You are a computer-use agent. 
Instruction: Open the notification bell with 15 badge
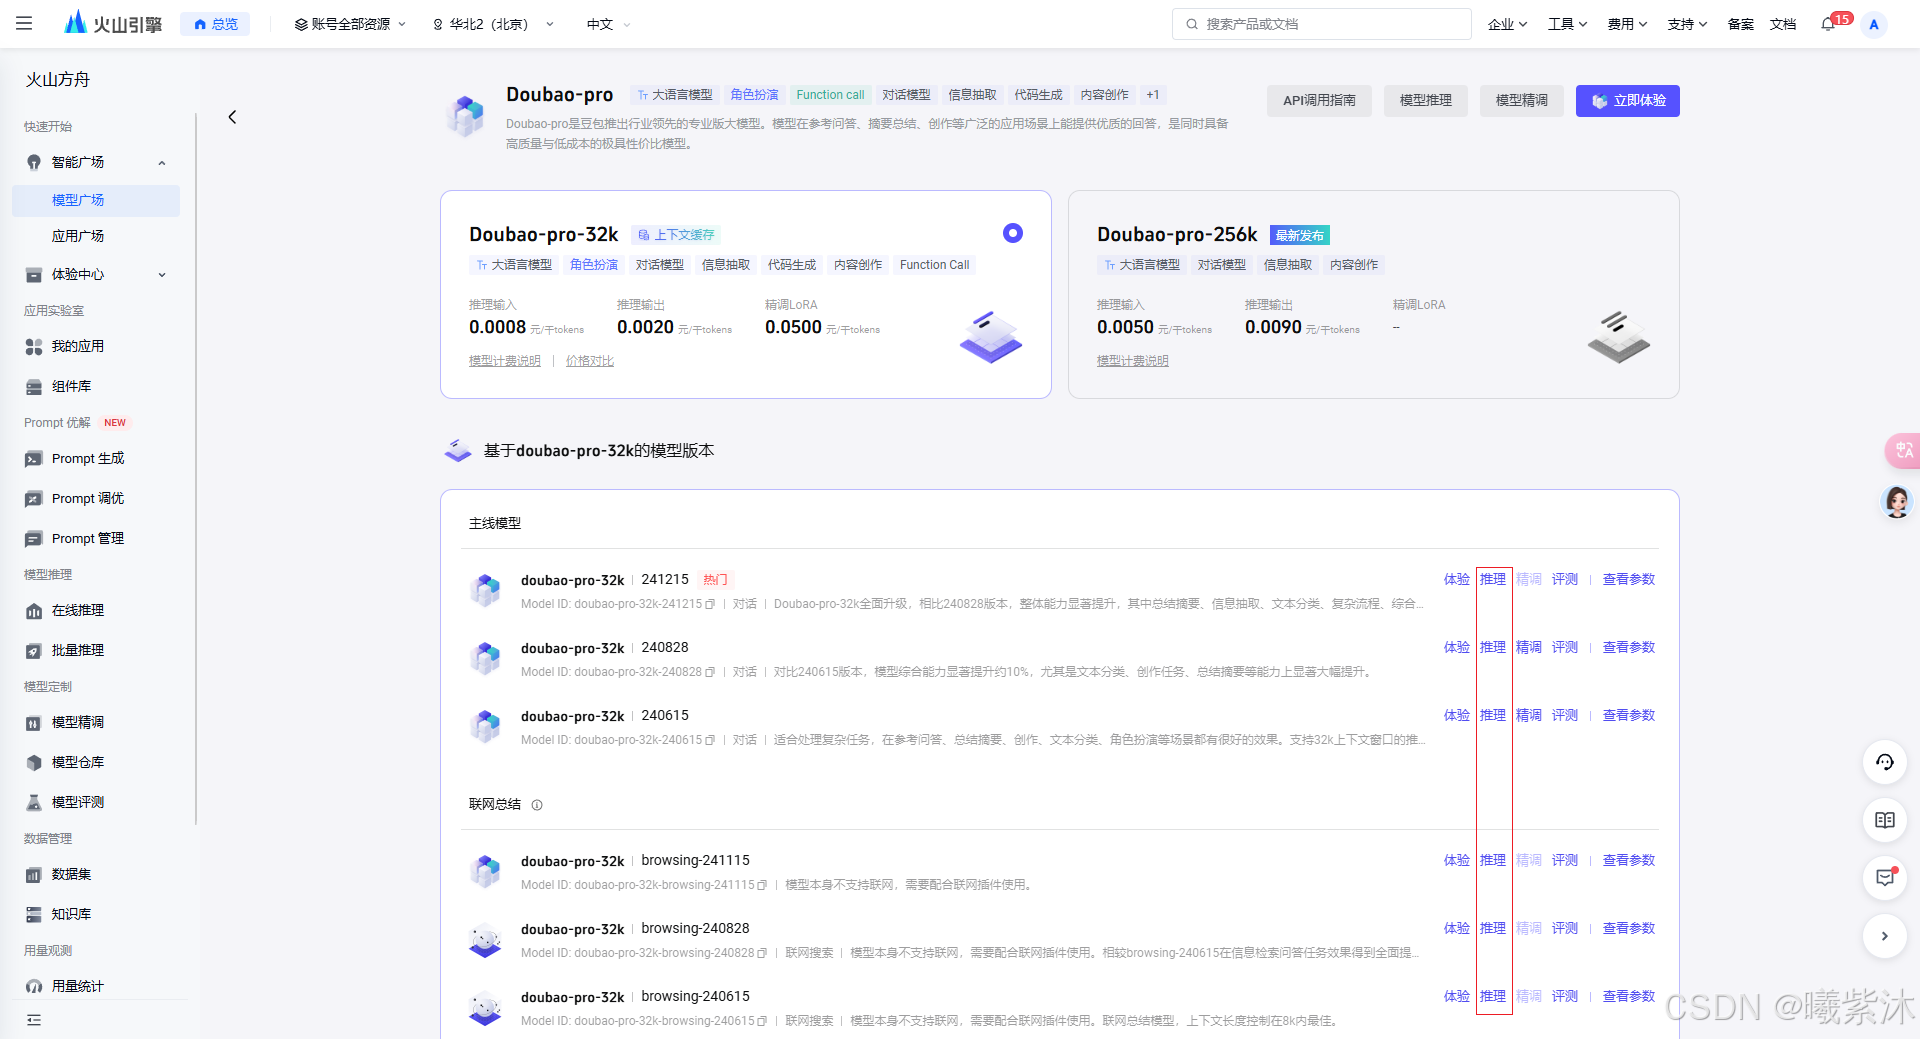[x=1828, y=23]
